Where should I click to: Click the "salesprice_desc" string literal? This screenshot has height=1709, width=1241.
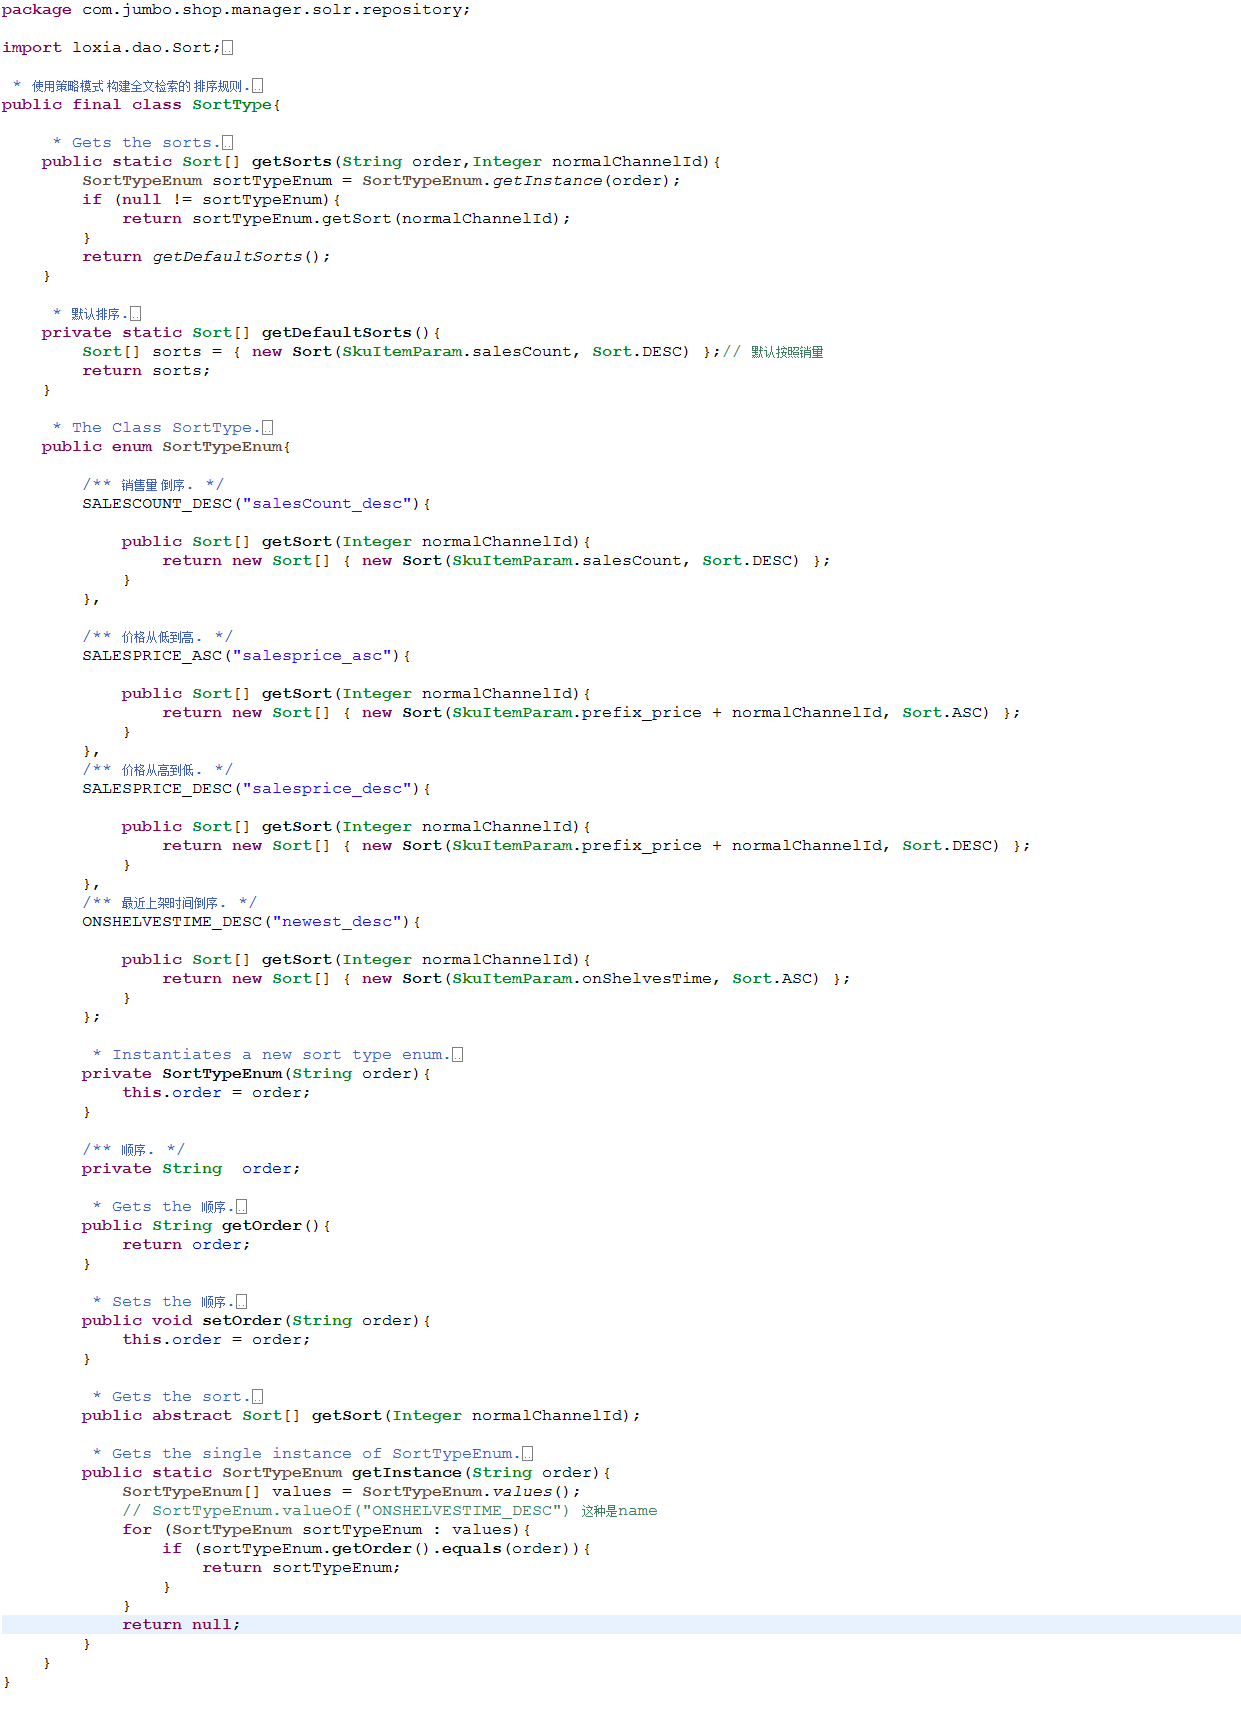coord(327,789)
